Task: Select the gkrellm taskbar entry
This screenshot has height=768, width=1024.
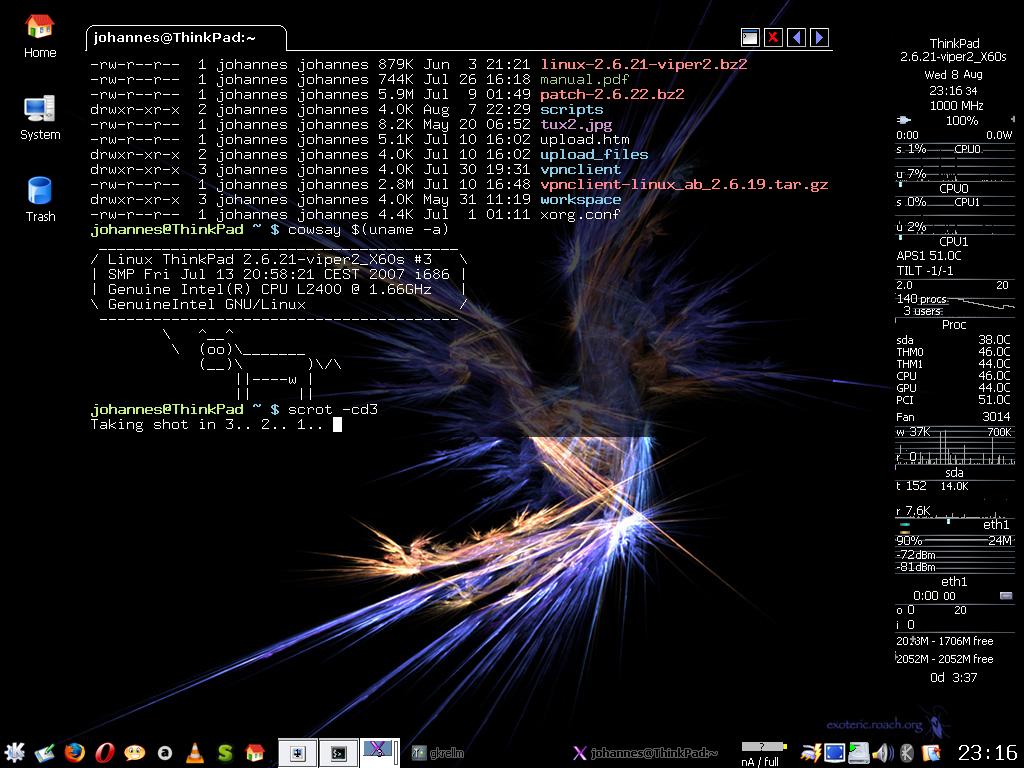Action: tap(438, 753)
